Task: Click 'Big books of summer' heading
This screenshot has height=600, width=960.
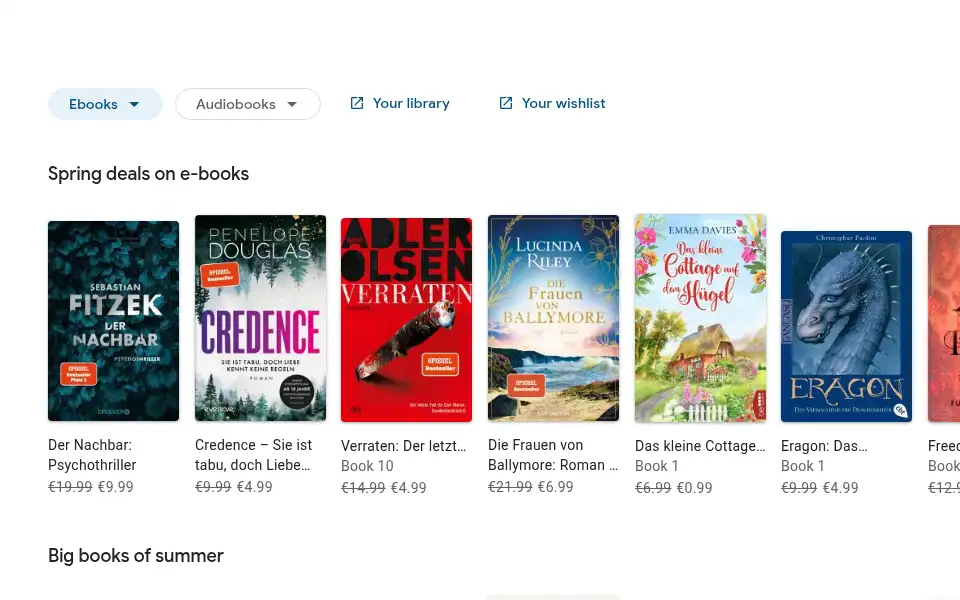Action: 136,555
